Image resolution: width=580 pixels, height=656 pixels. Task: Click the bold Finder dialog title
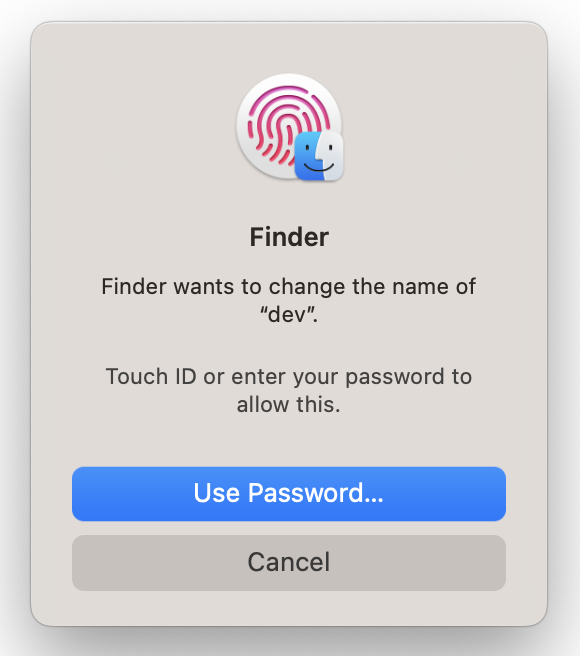point(289,237)
